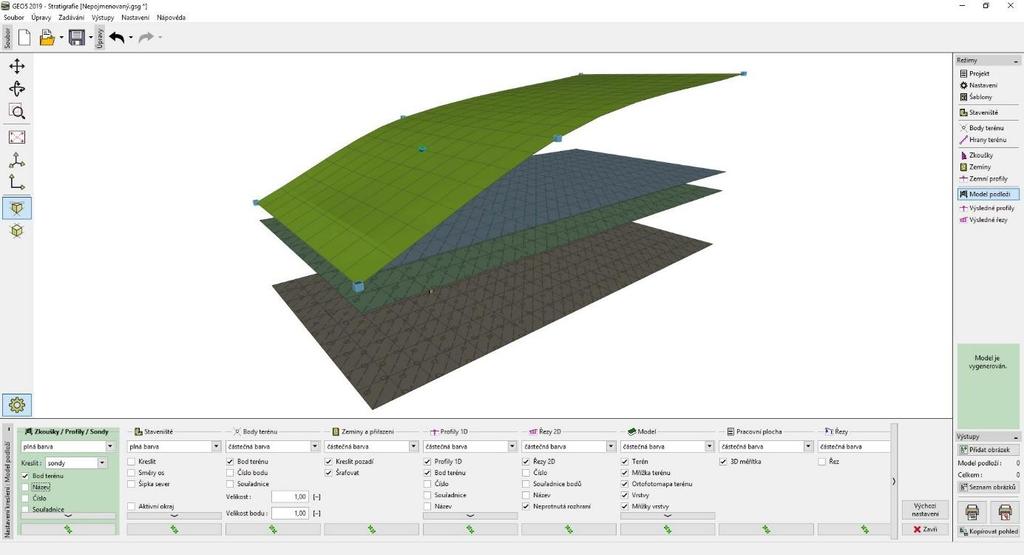Open drawing settings with the gear icon

tap(17, 405)
